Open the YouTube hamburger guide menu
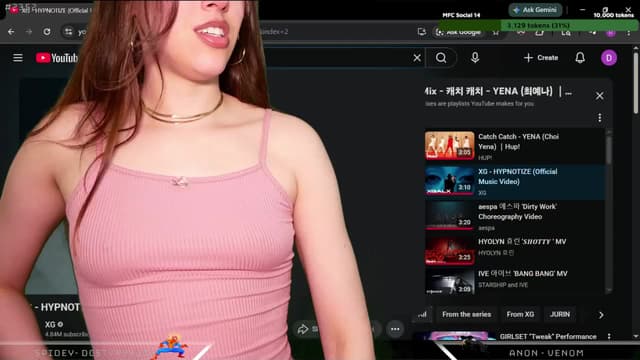 (x=18, y=58)
